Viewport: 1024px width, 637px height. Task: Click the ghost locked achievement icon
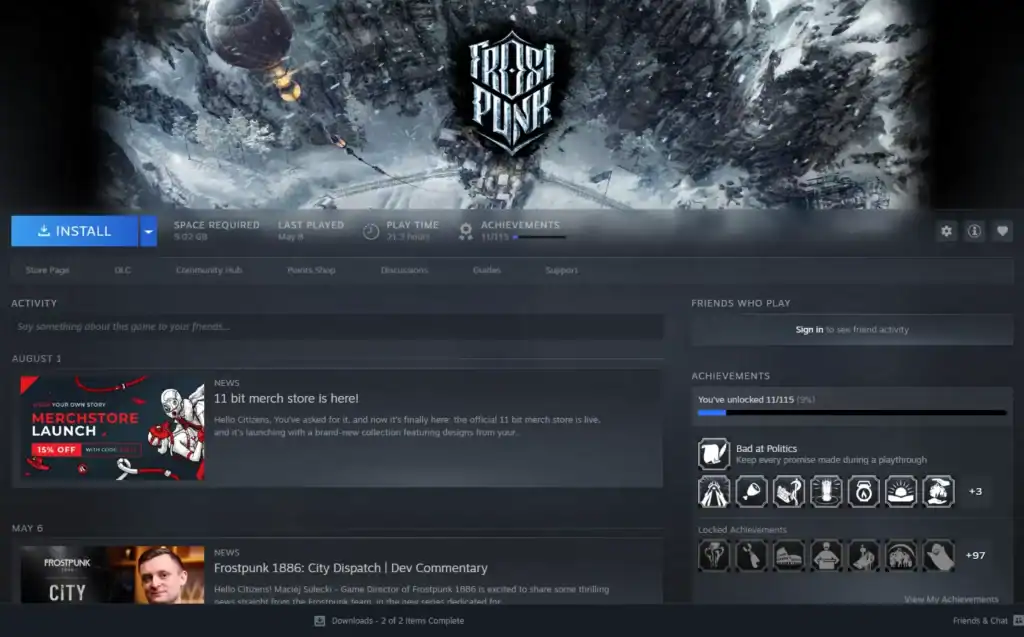pos(939,555)
